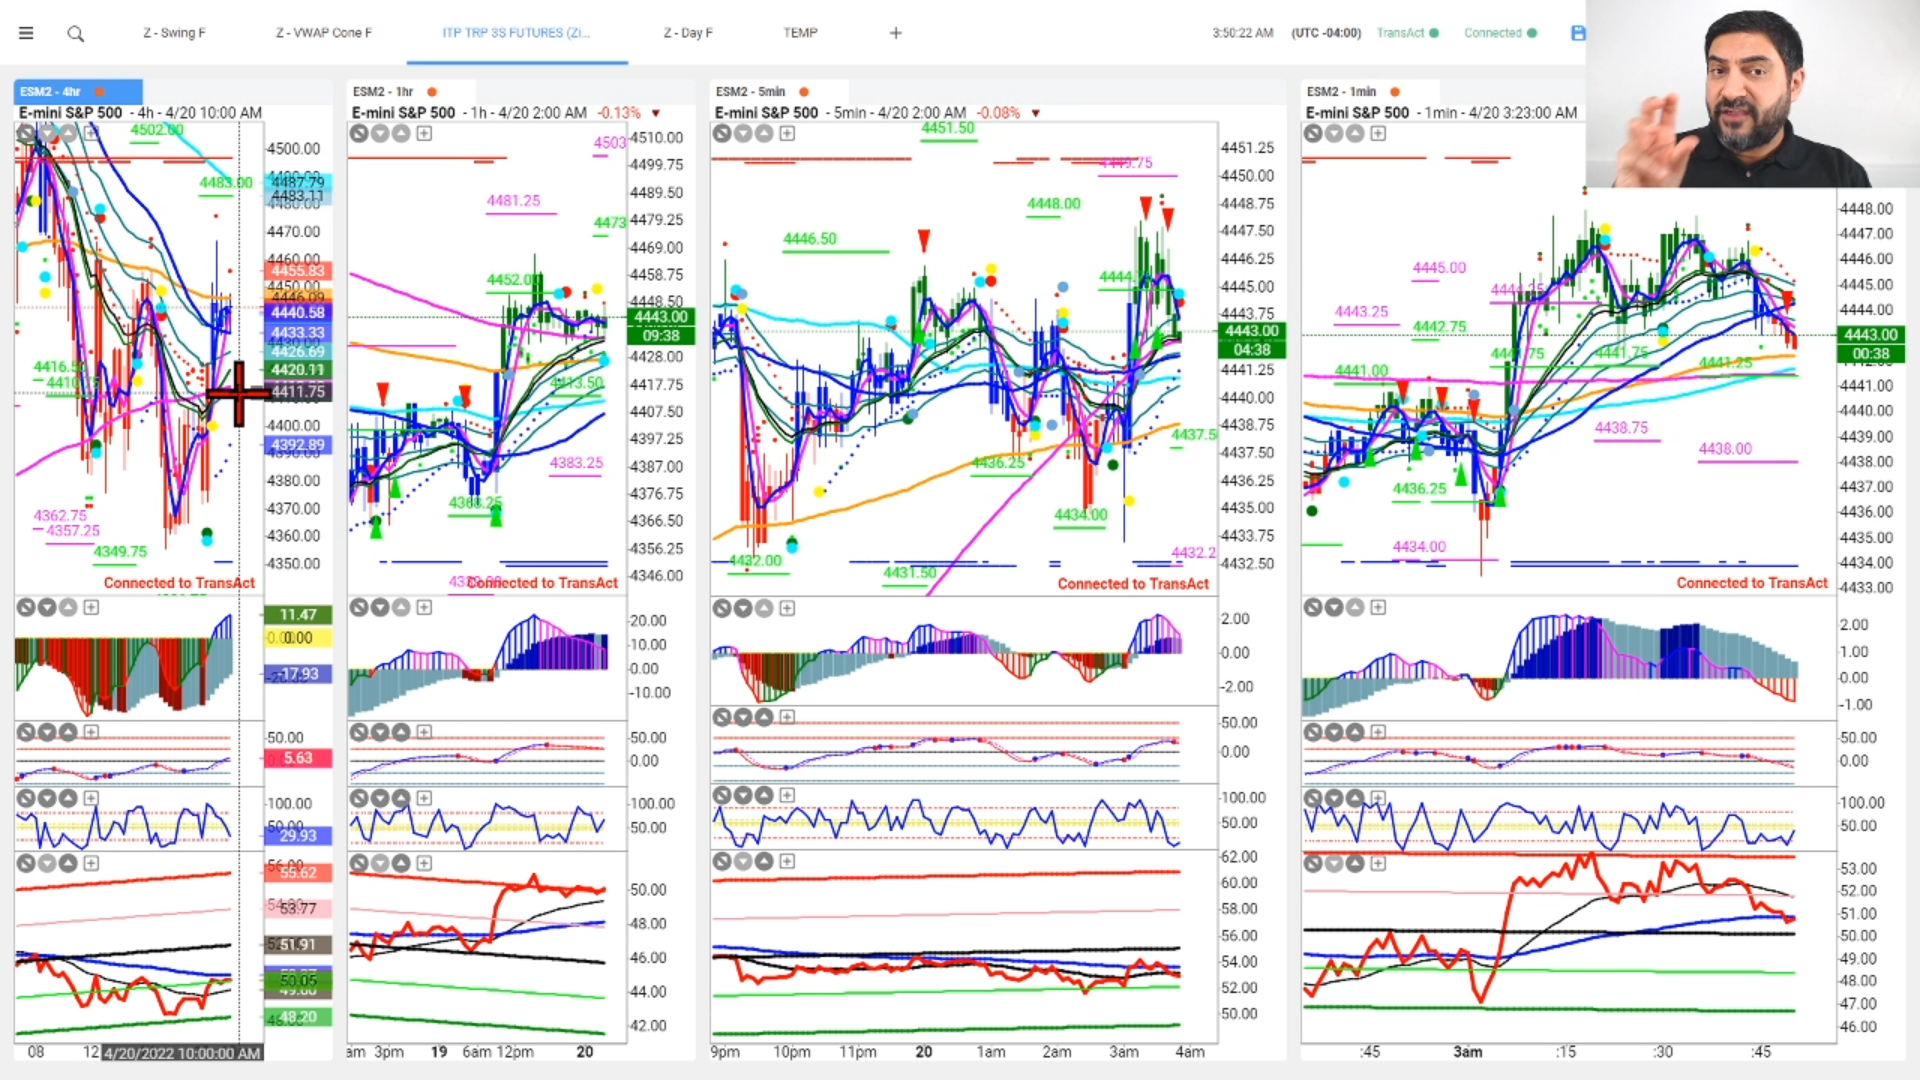Hide the 4hr bottom indicator pane
This screenshot has width=1920, height=1080.
coord(26,863)
